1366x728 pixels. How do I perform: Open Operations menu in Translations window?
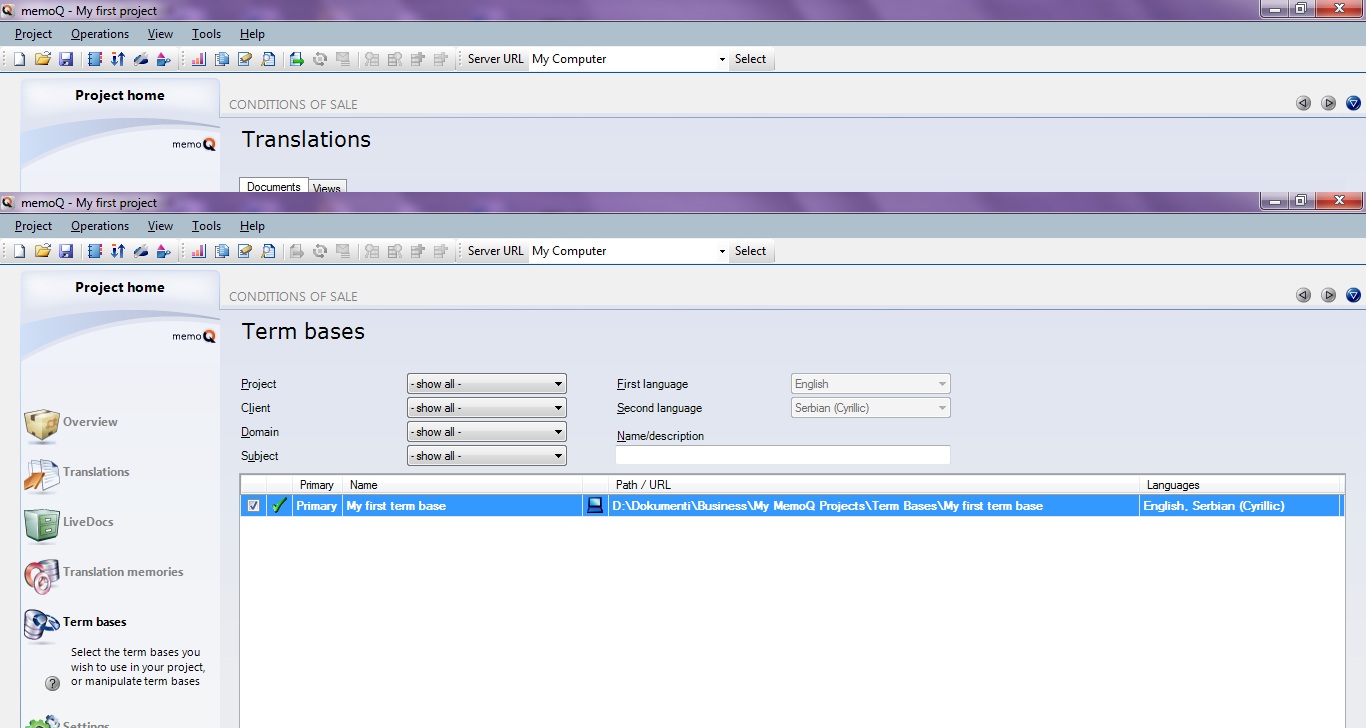[x=100, y=34]
